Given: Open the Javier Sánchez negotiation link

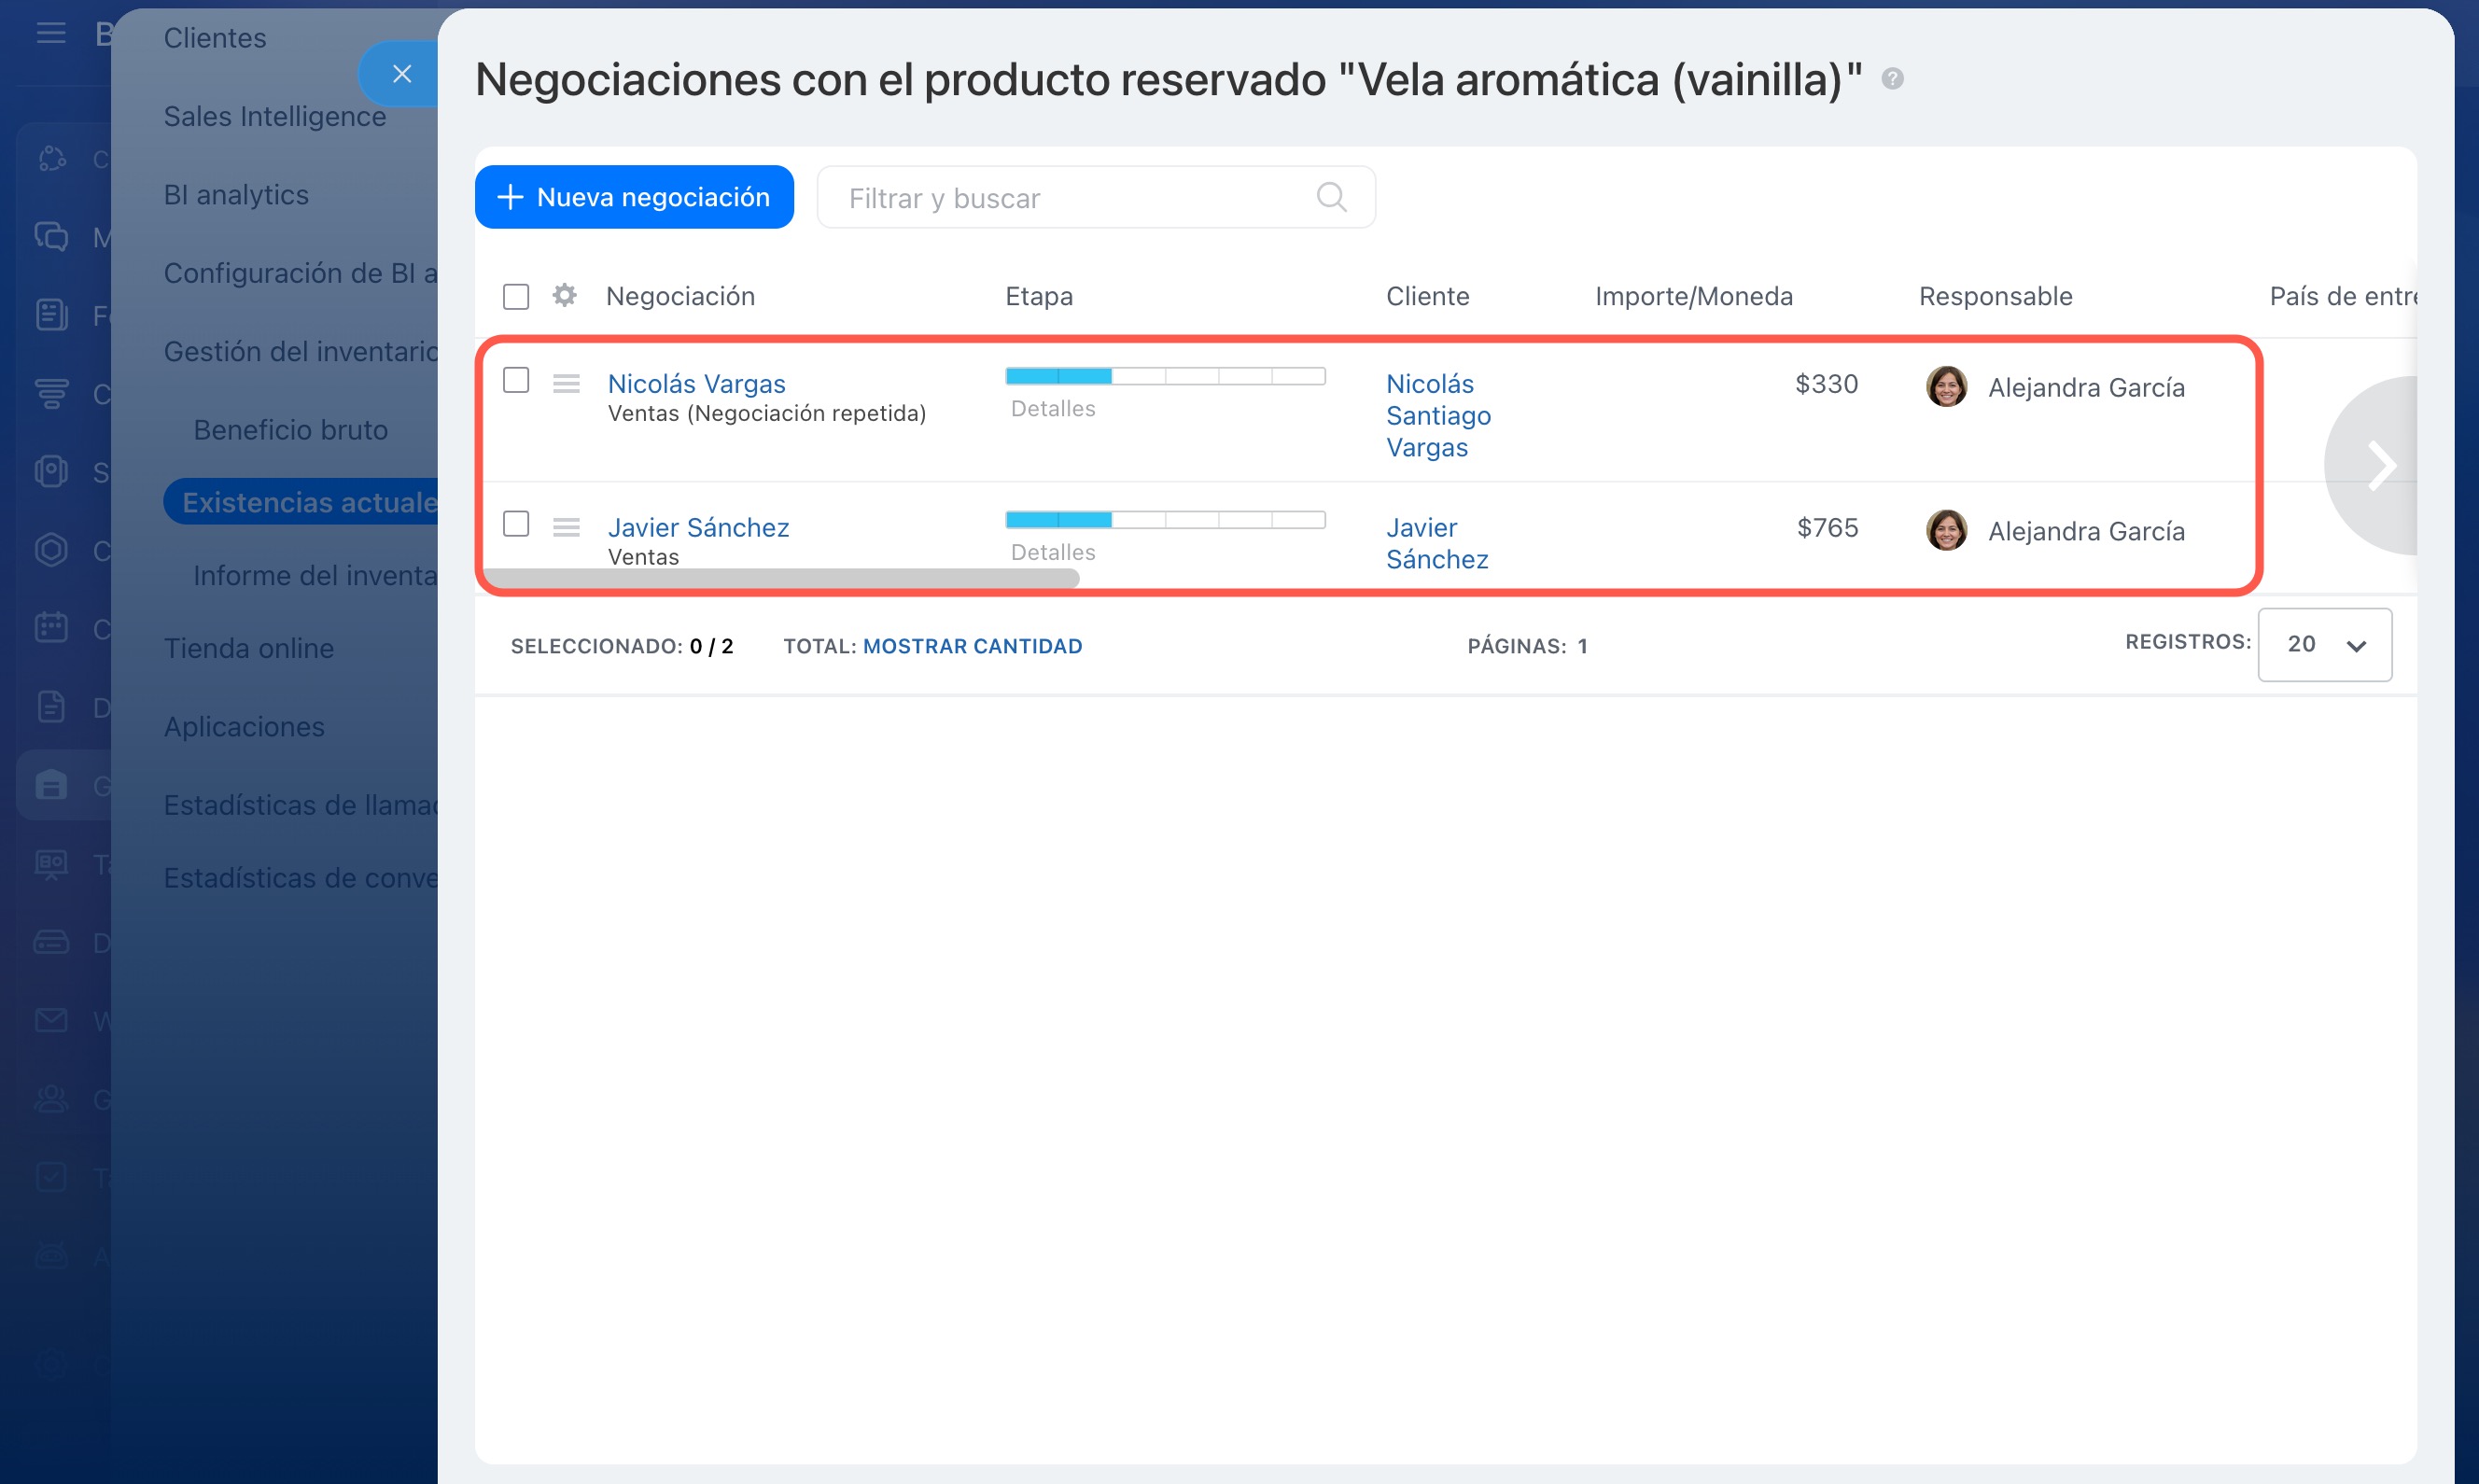Looking at the screenshot, I should (x=698, y=527).
